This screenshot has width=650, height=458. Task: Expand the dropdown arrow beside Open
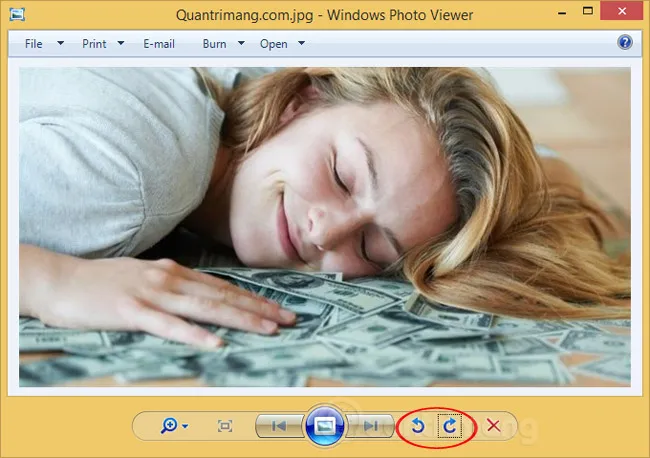[301, 44]
